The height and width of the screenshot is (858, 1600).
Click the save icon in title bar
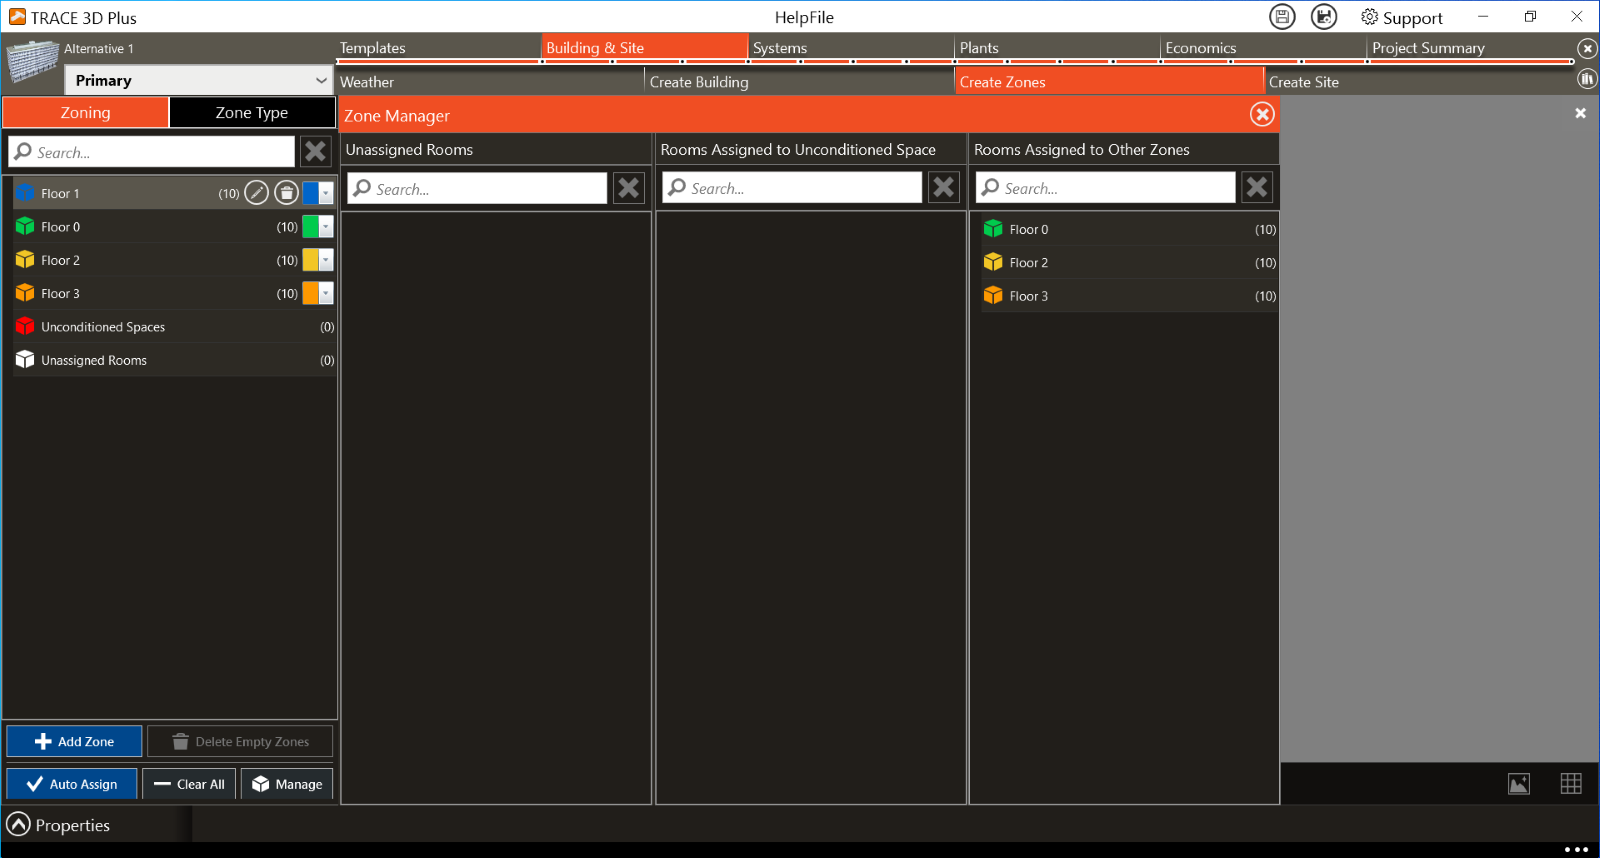tap(1282, 17)
